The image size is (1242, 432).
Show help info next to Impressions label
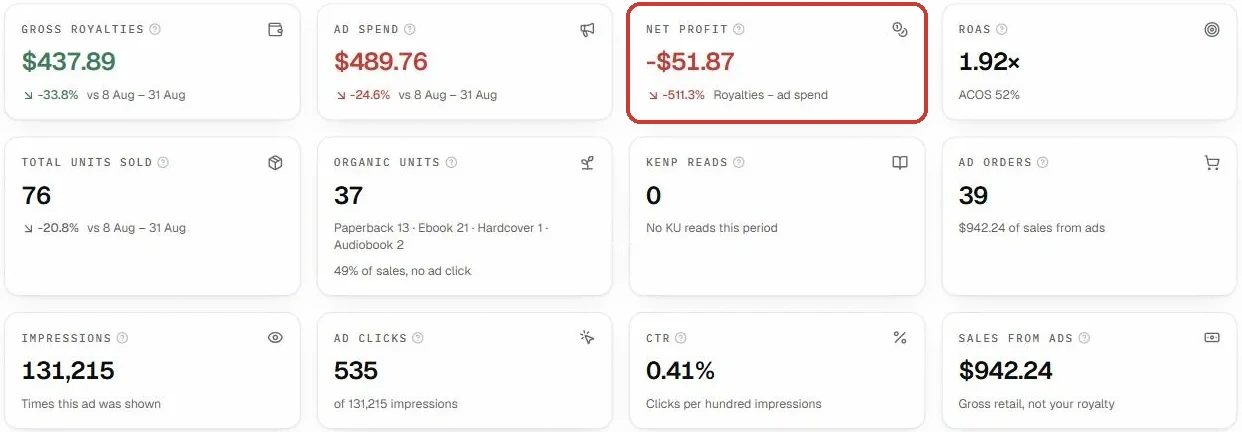tap(122, 338)
